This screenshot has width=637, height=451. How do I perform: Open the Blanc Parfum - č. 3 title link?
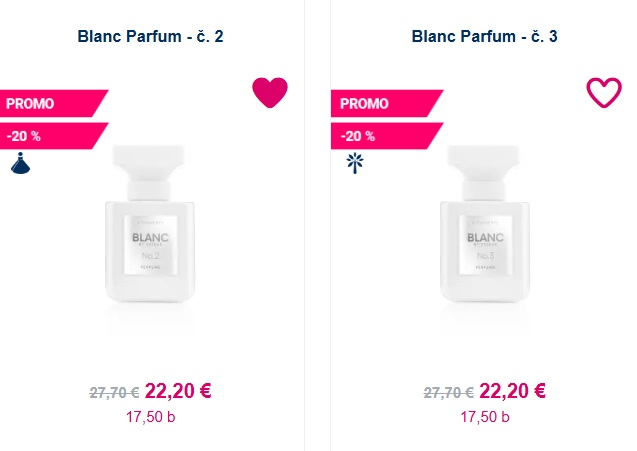click(484, 36)
